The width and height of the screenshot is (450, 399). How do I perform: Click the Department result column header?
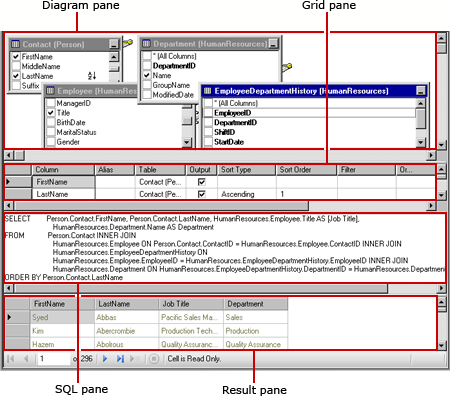pos(256,304)
